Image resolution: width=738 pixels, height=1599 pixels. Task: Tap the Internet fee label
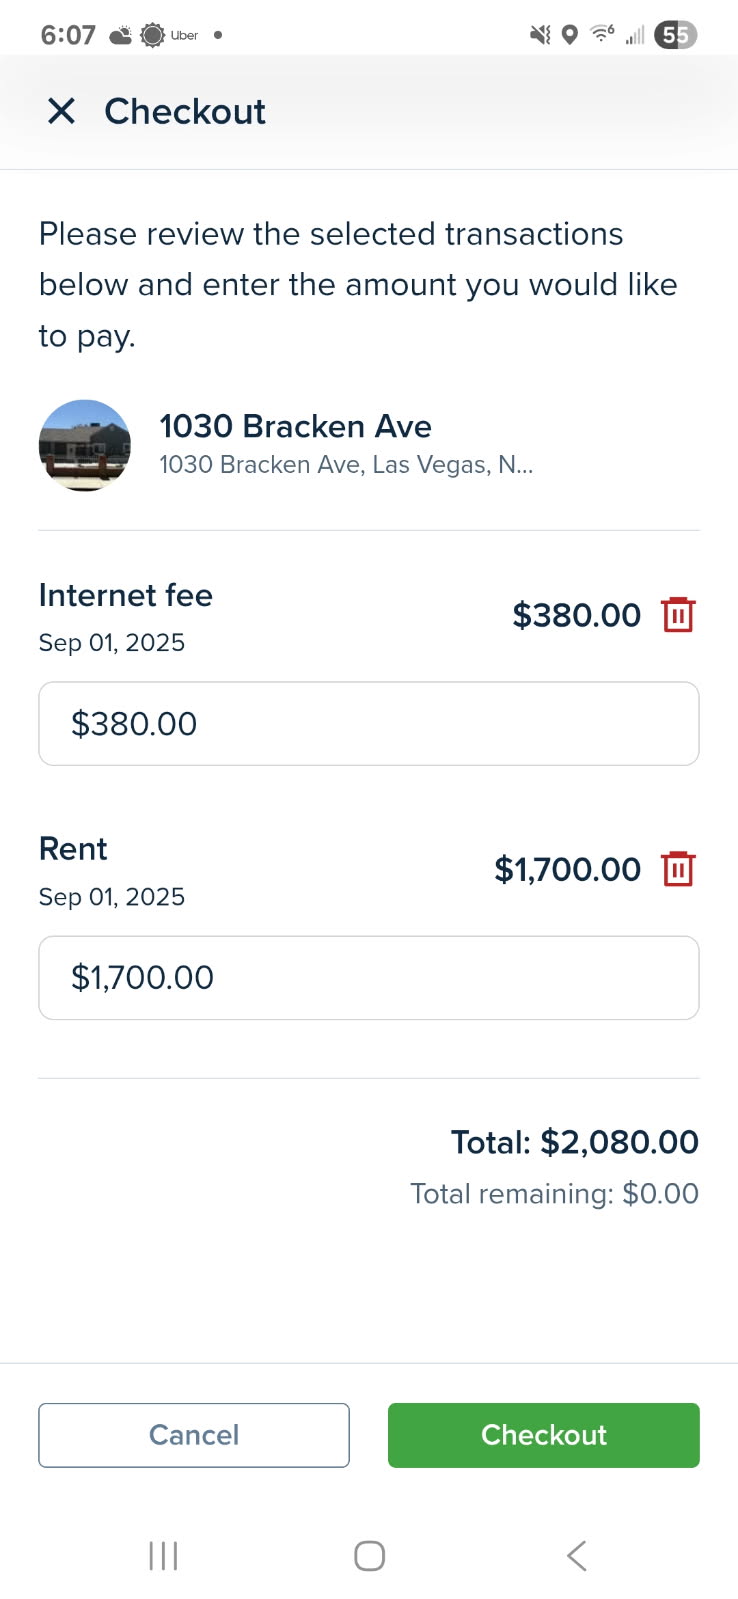(125, 595)
